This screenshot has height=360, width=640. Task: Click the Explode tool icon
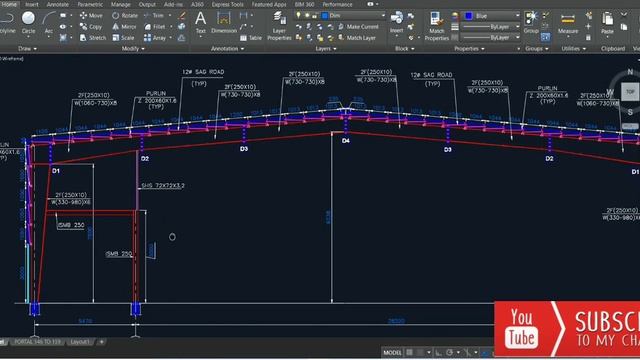coord(182,27)
